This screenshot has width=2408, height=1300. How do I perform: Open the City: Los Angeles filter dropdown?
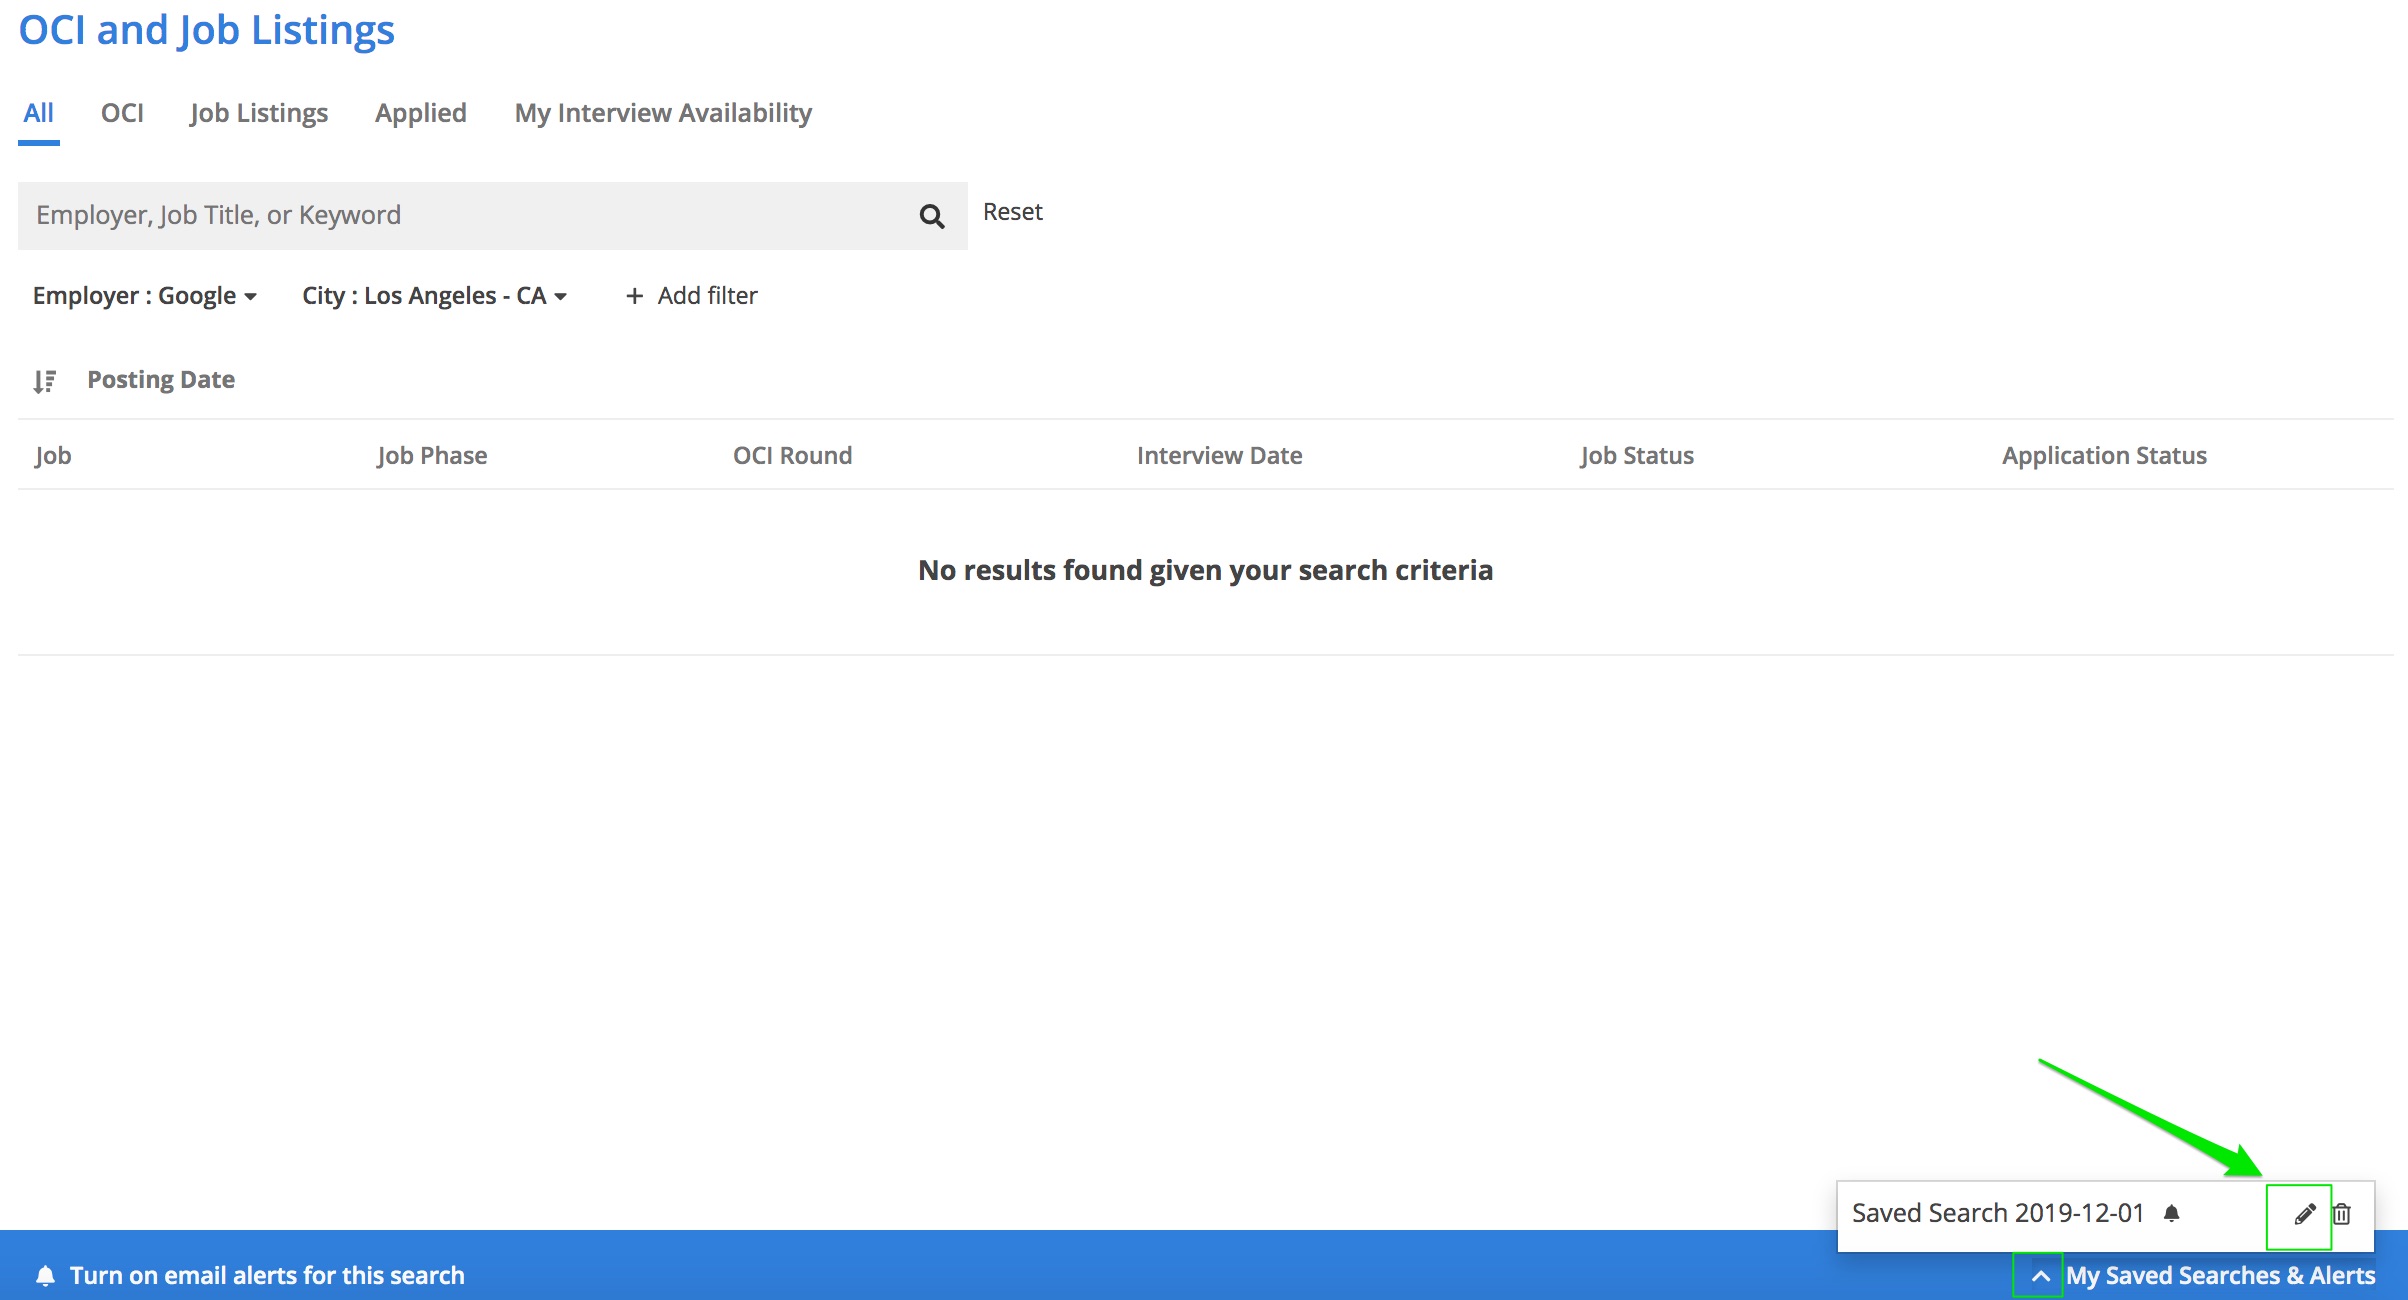[434, 296]
